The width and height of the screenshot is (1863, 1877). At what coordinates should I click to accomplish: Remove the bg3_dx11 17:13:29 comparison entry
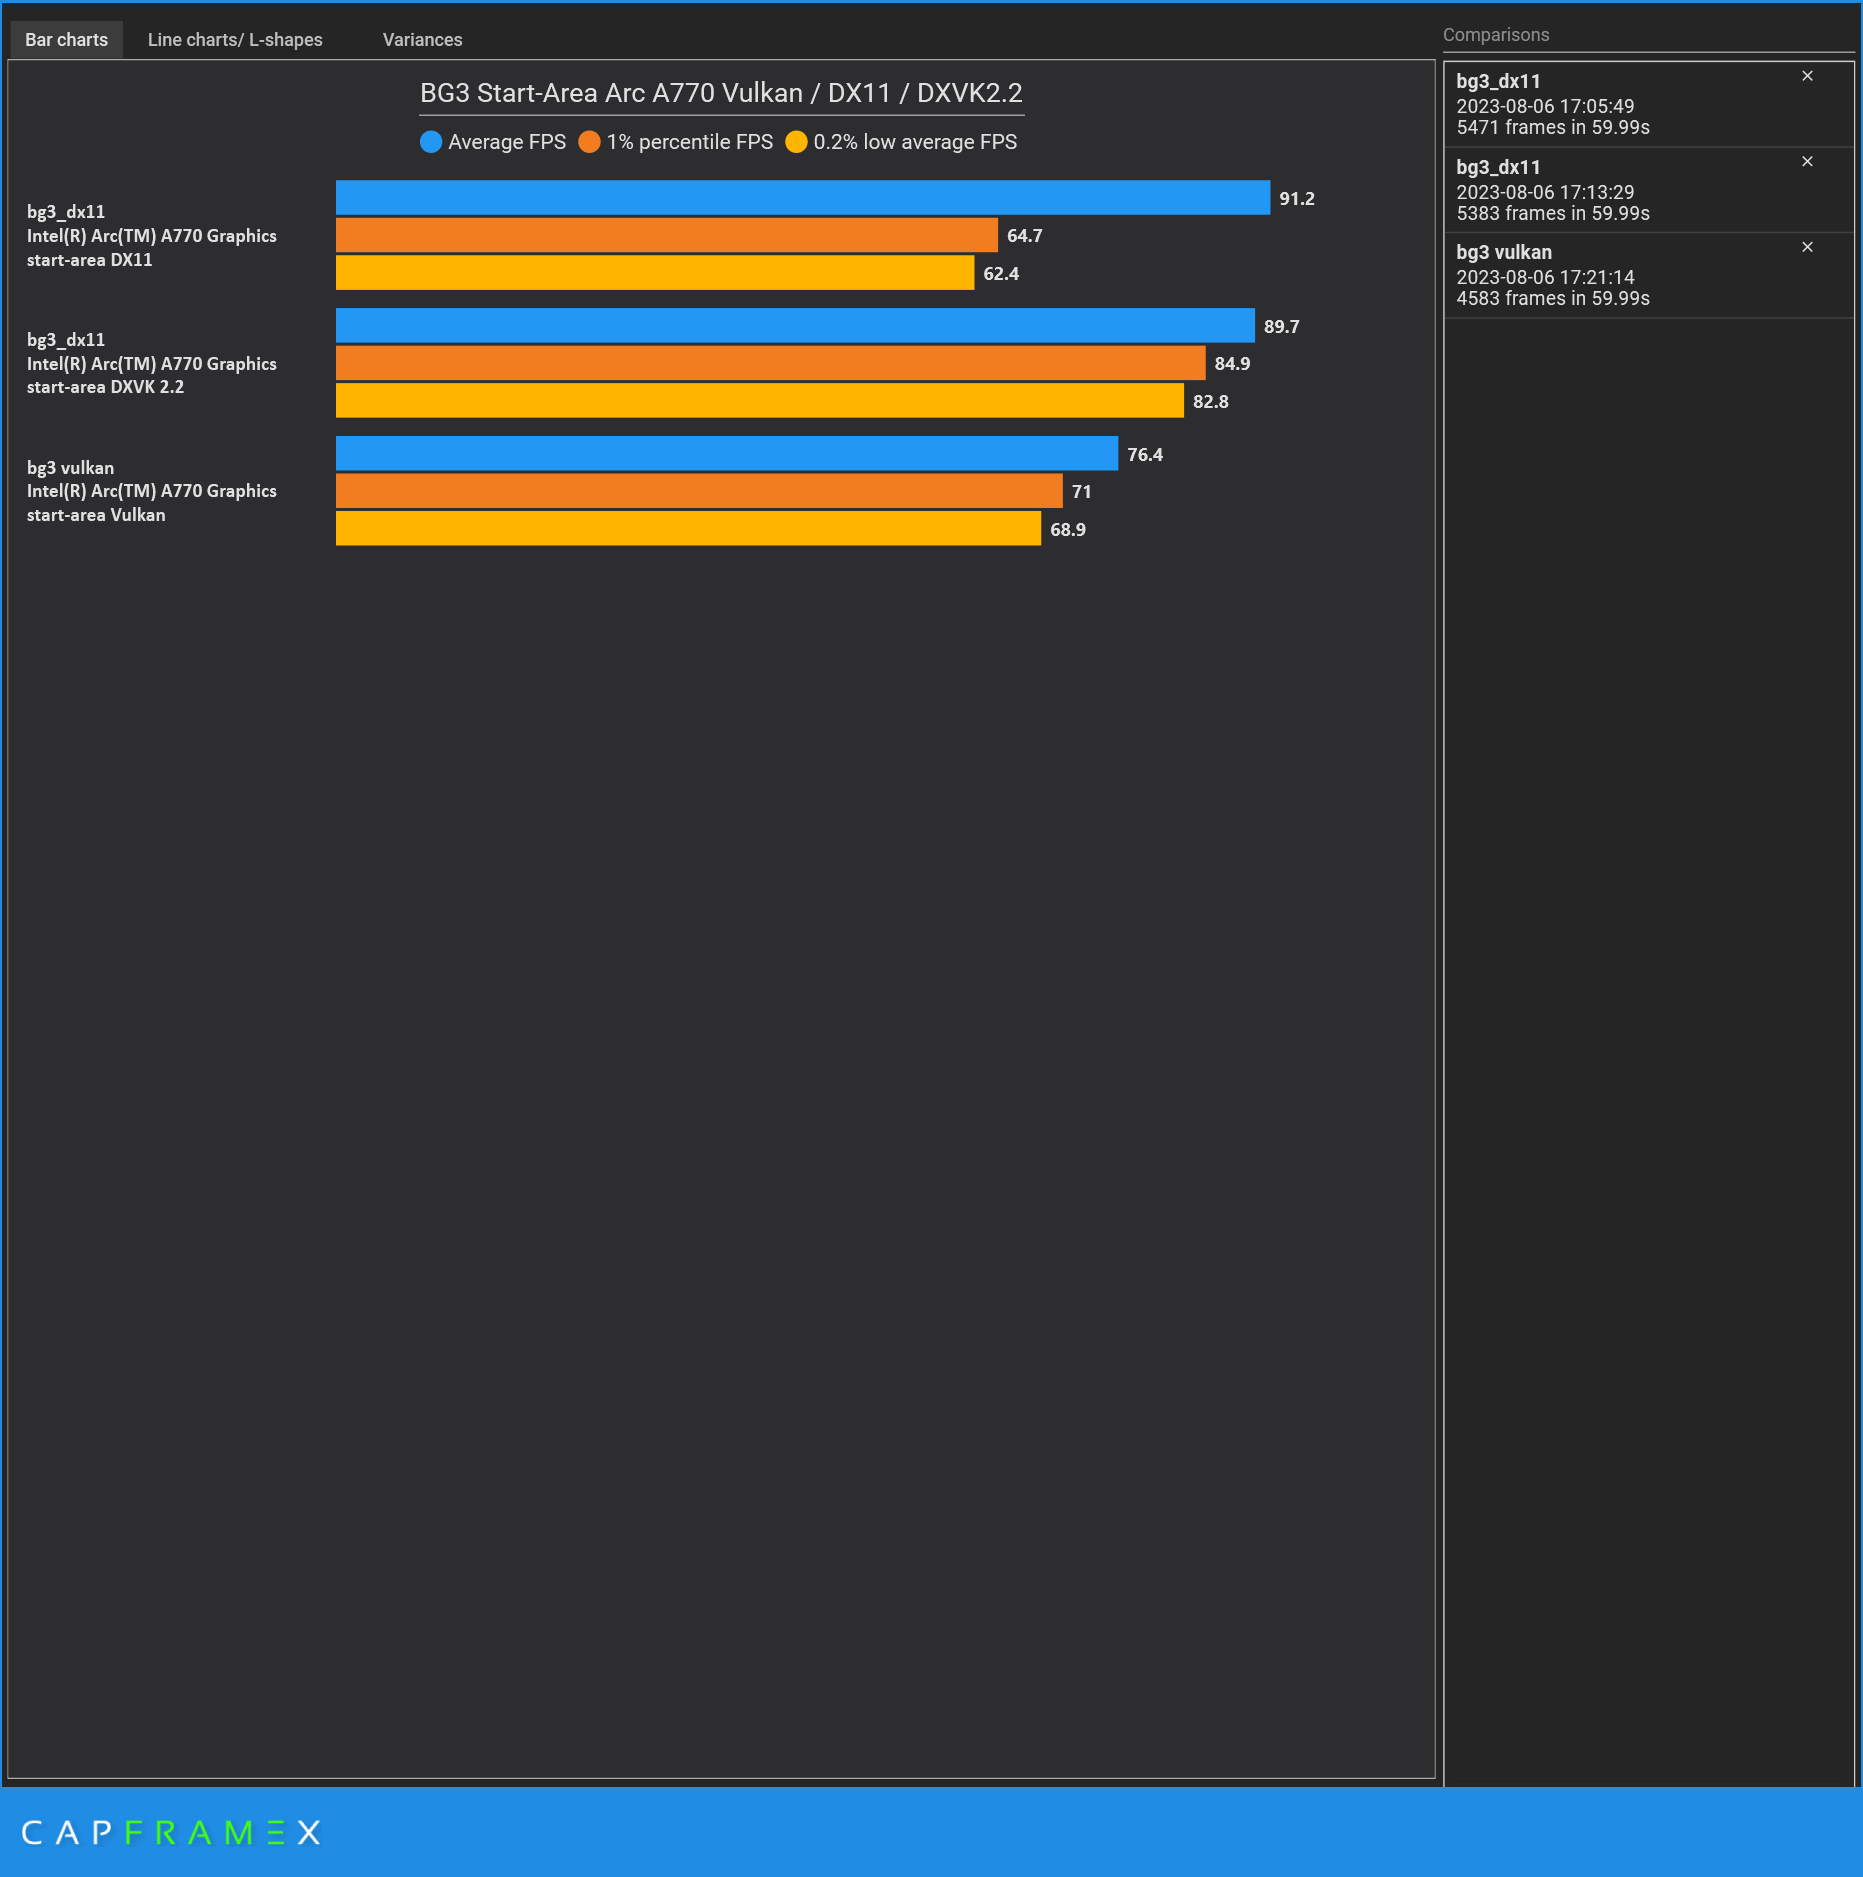(x=1807, y=161)
